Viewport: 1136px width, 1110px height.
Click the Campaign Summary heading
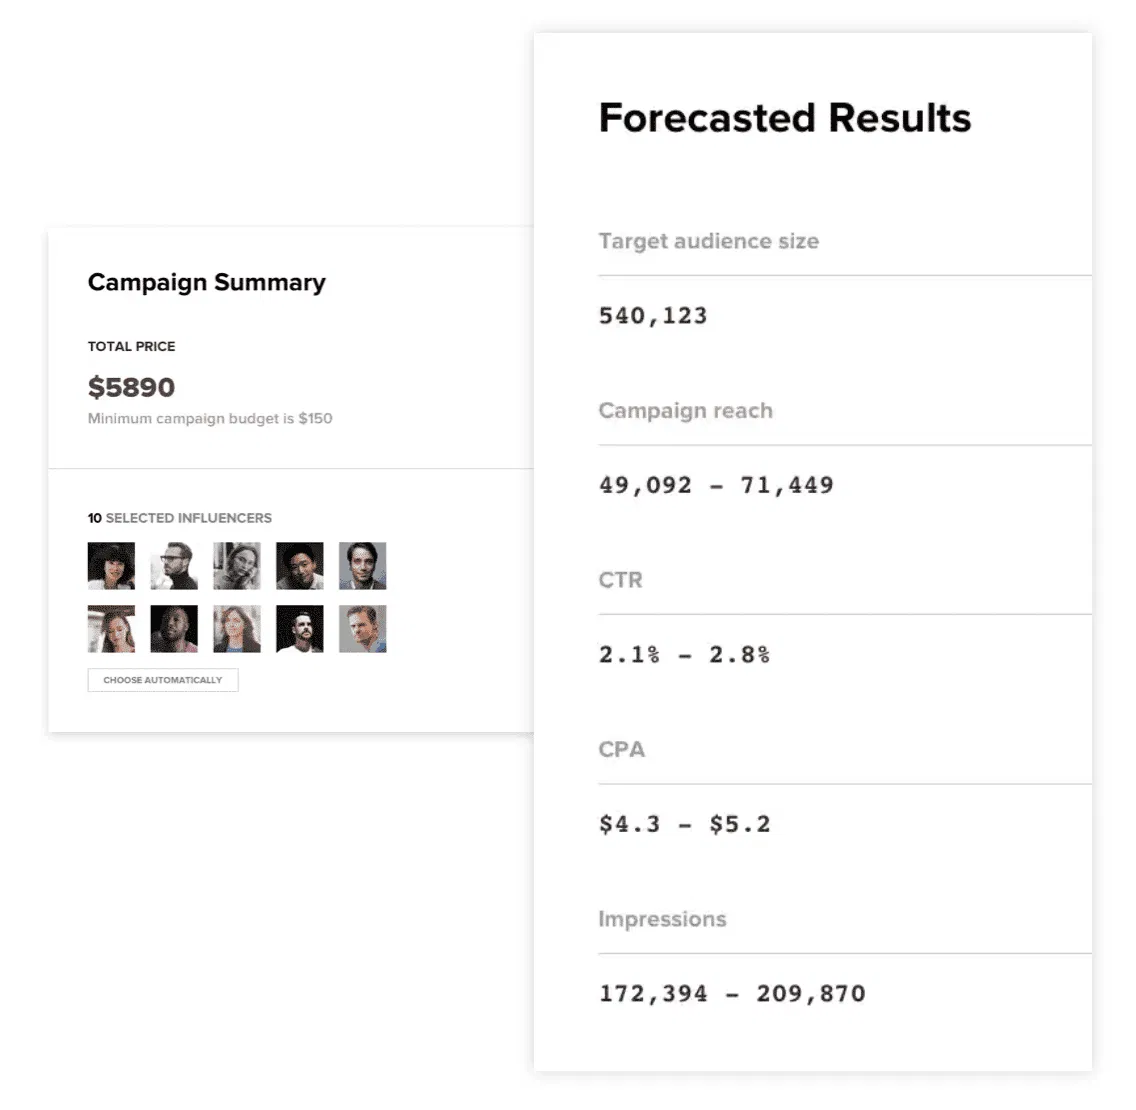click(207, 283)
